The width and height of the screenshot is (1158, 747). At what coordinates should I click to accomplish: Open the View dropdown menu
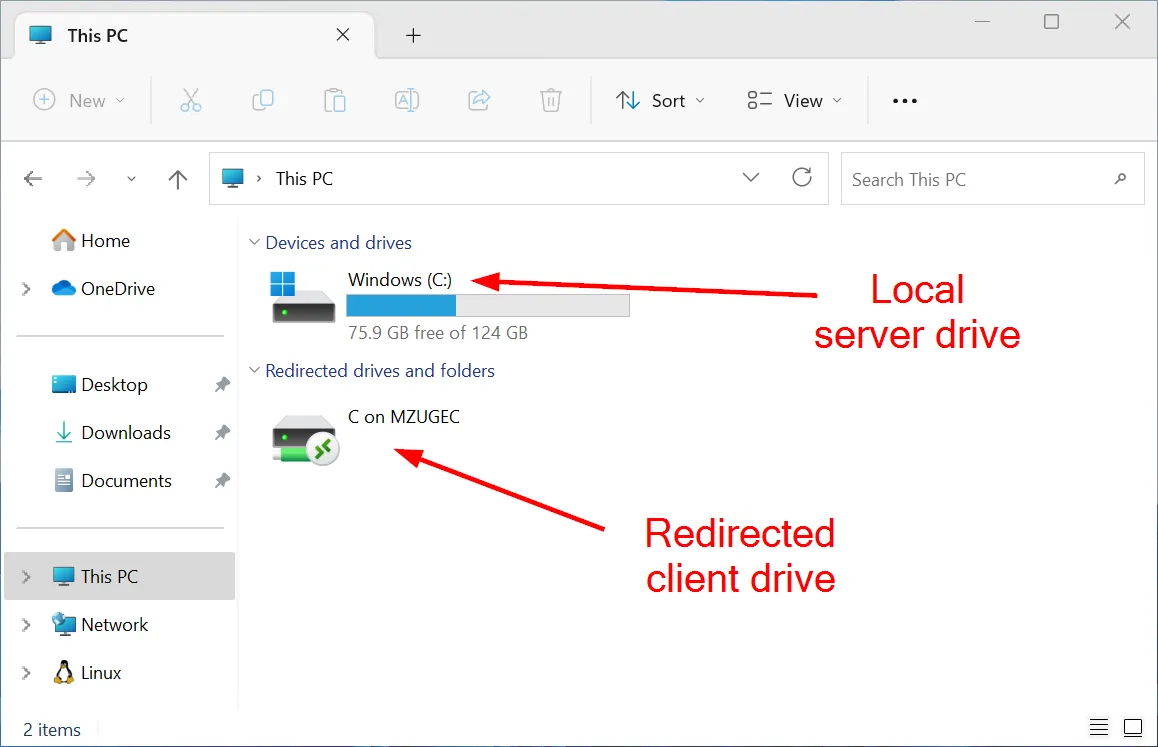[x=794, y=100]
